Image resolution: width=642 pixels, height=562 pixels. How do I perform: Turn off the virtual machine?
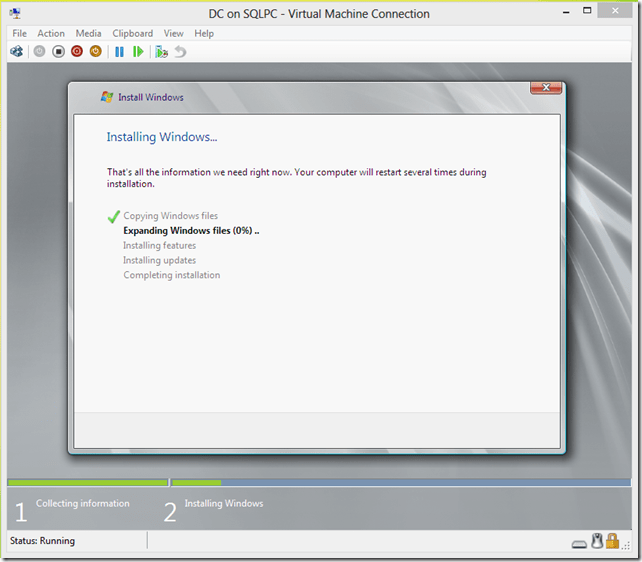(x=58, y=51)
